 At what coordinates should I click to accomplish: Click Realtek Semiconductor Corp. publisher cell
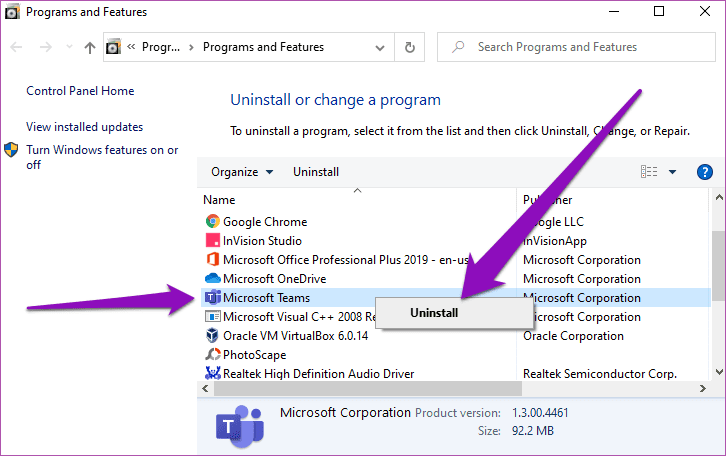[600, 374]
